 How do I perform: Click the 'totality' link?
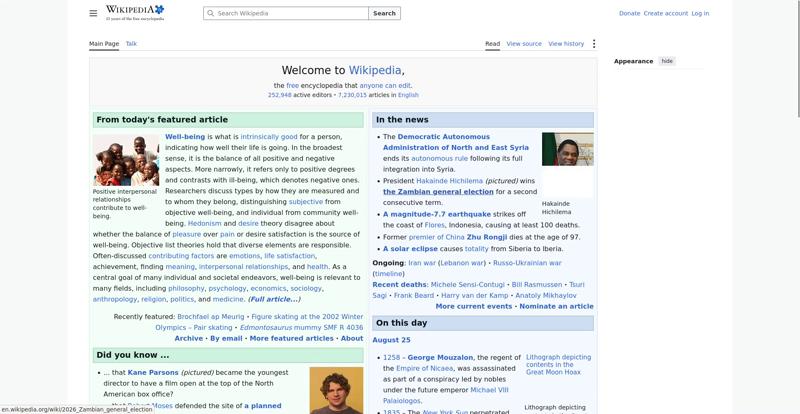[x=477, y=249]
